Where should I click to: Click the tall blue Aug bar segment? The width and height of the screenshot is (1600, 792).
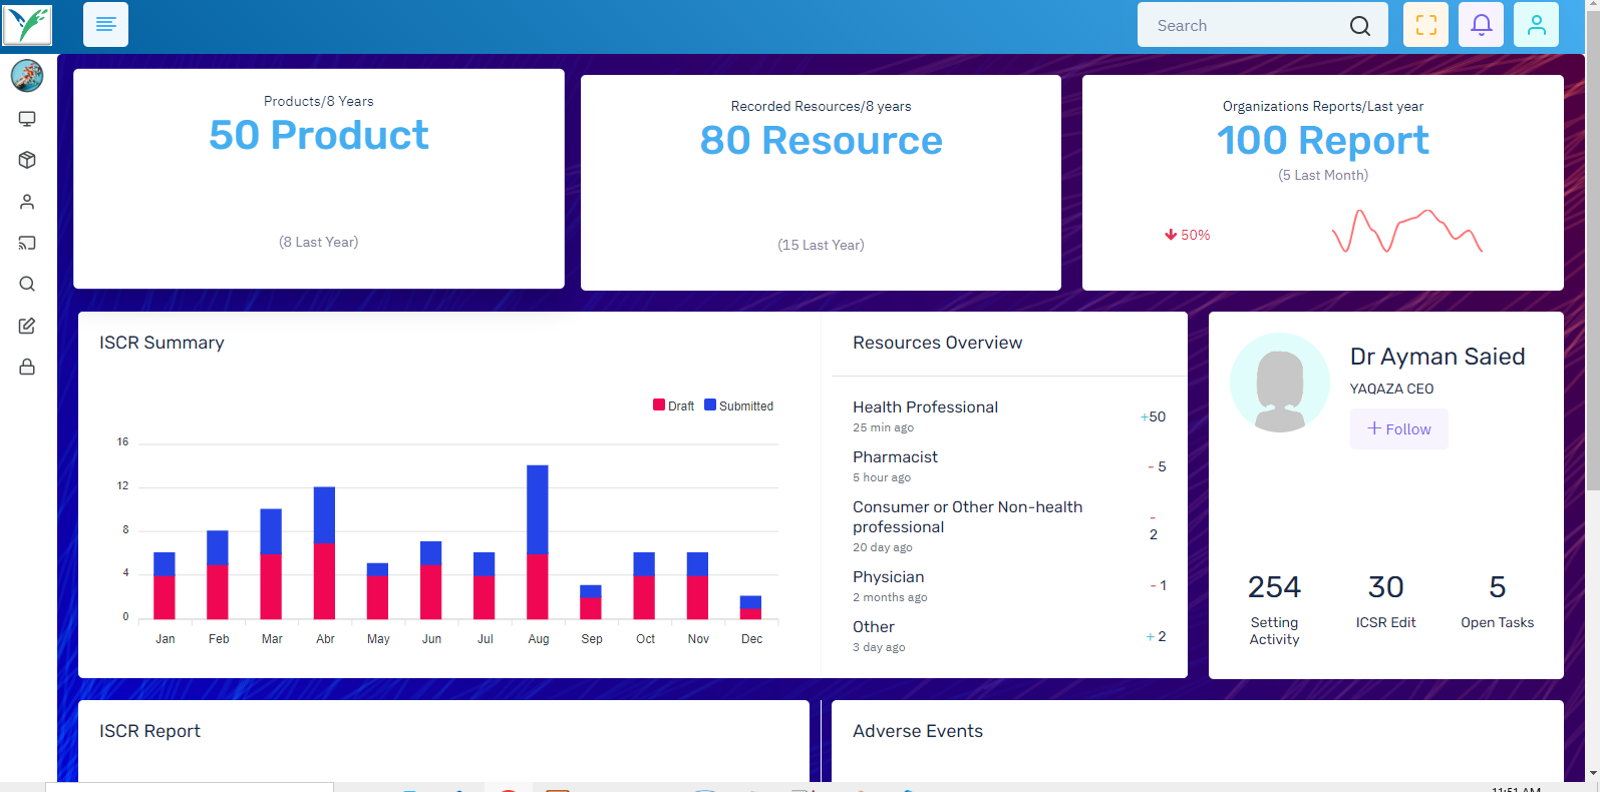(538, 509)
